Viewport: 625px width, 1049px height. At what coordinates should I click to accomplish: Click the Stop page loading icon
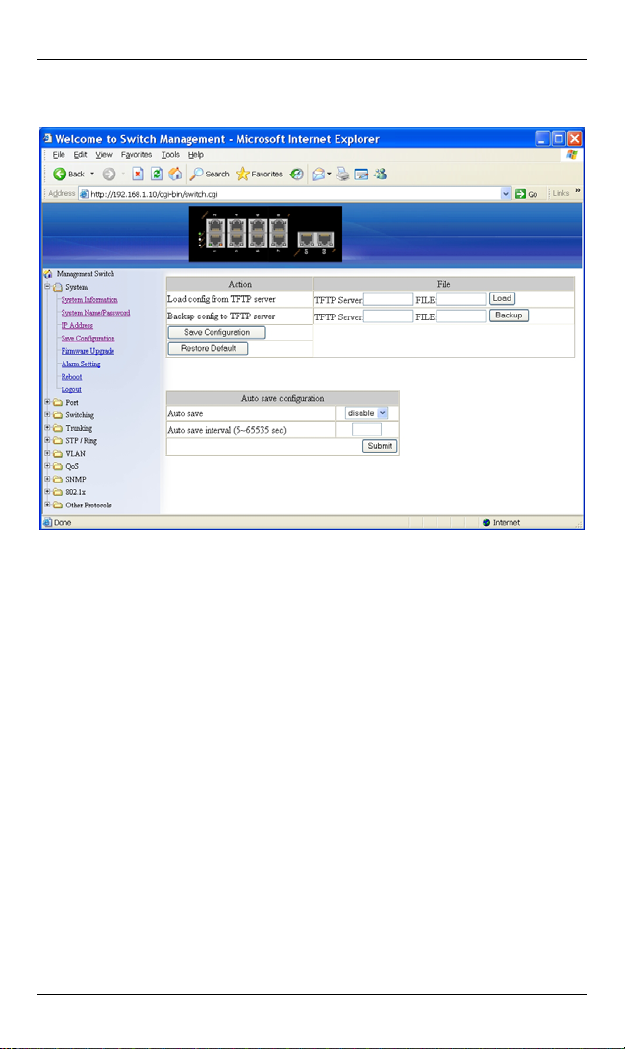click(x=138, y=174)
